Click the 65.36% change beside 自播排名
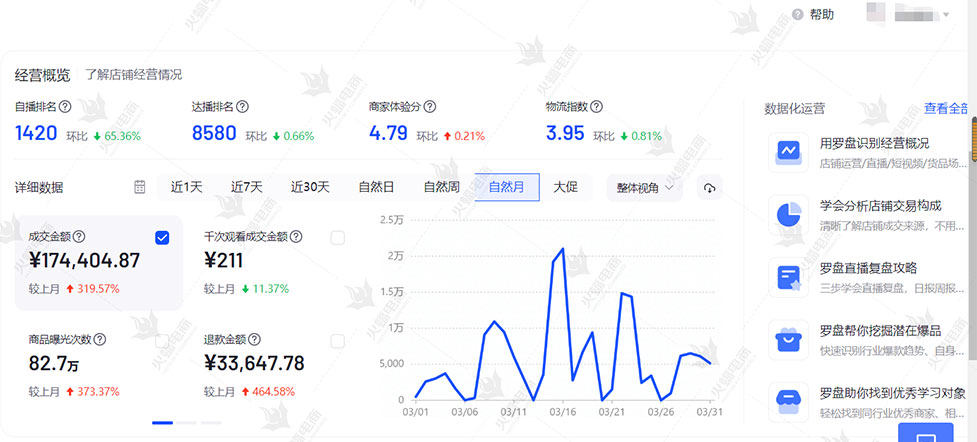Viewport: 977px width, 442px height. 122,136
